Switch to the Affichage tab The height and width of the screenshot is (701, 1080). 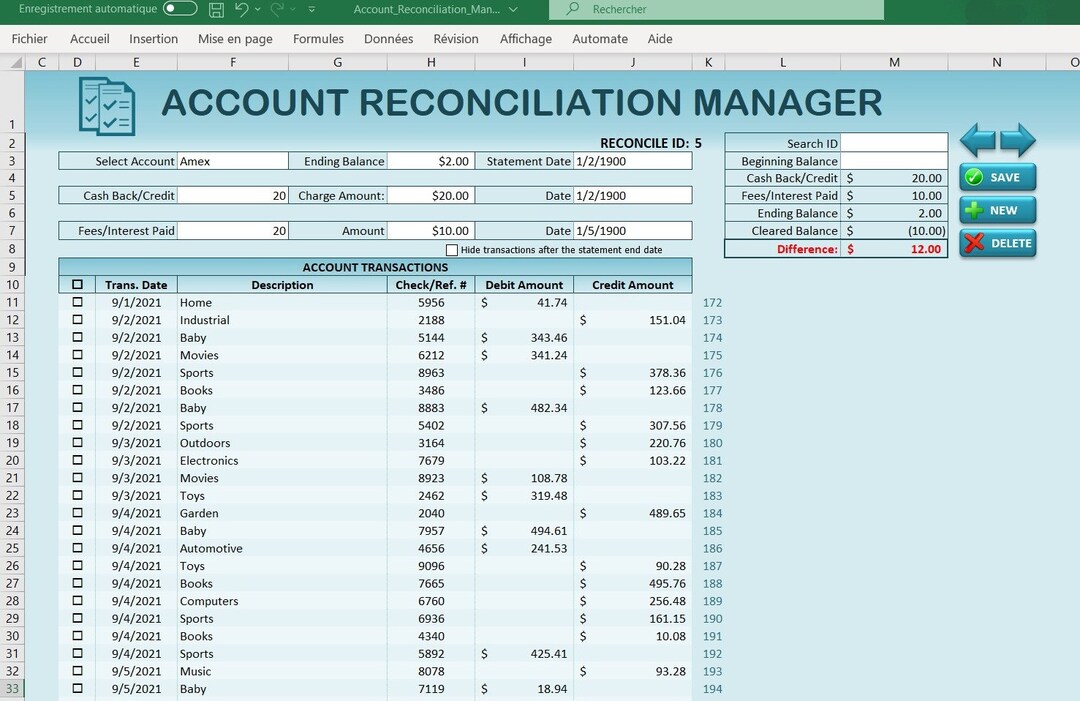point(526,39)
